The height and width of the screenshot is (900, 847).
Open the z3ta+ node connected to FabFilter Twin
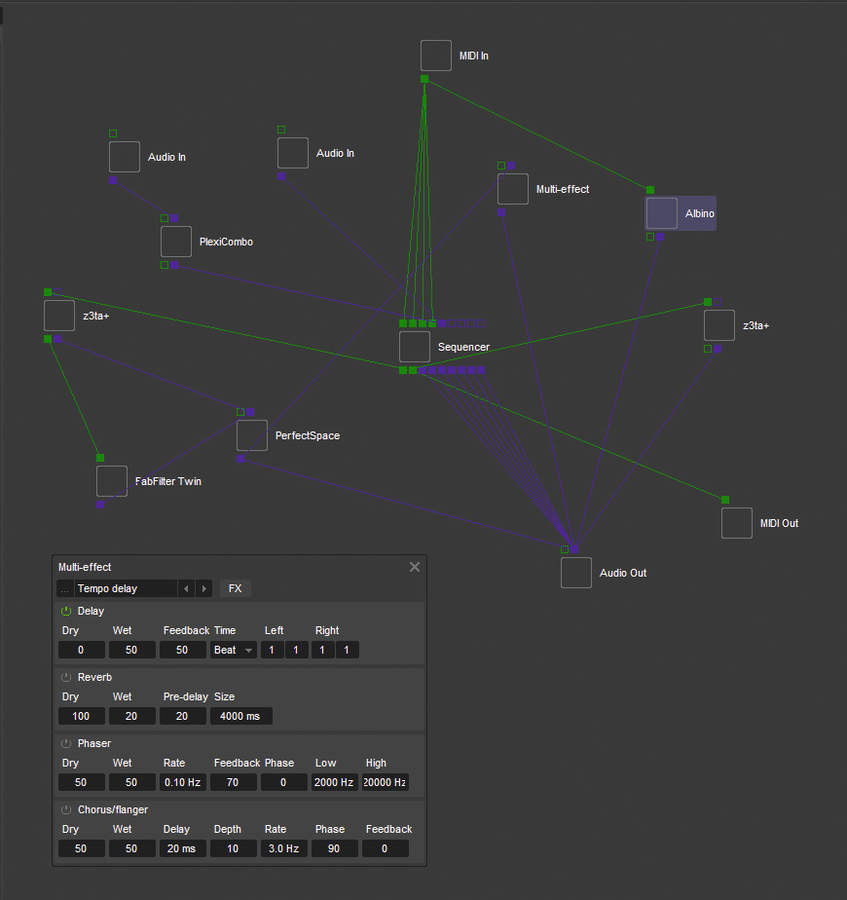point(59,316)
